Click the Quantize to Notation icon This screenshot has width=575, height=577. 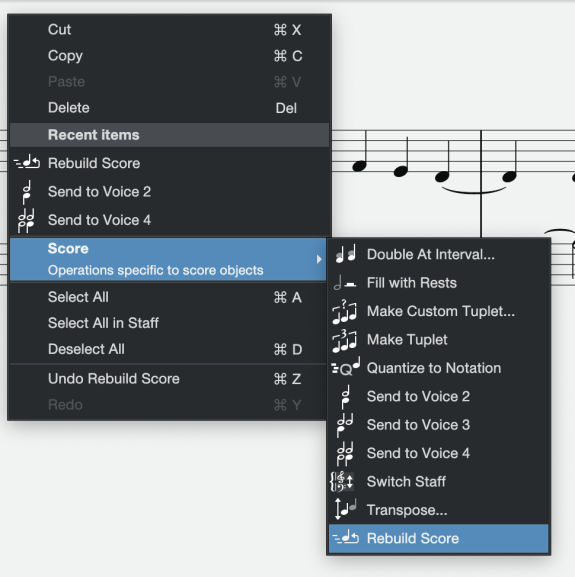coord(345,367)
